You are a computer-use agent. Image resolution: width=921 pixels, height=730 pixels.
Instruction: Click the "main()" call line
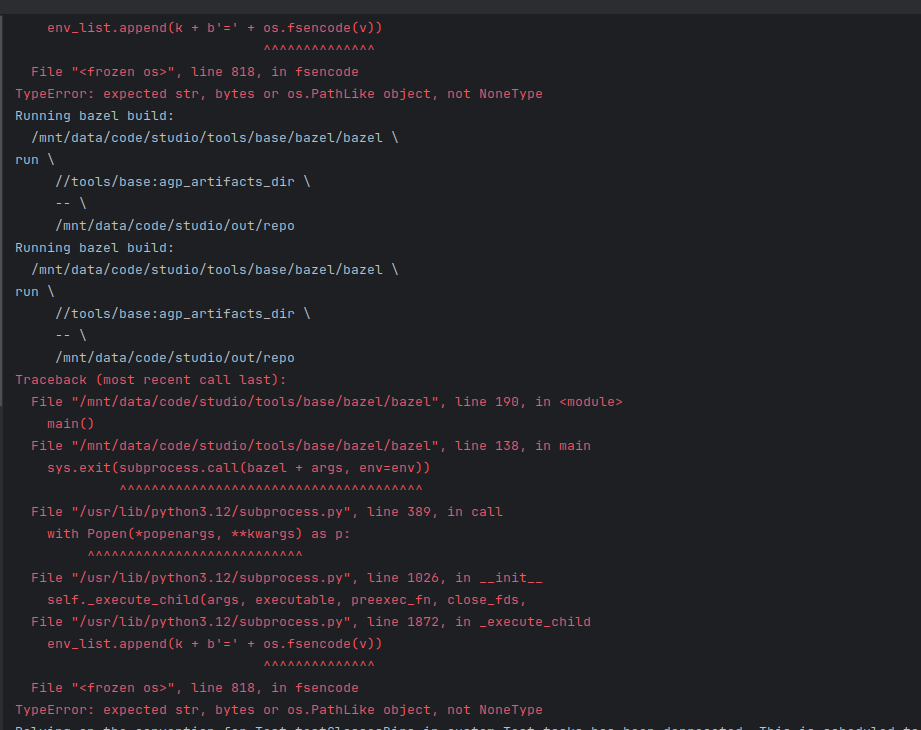click(x=70, y=424)
